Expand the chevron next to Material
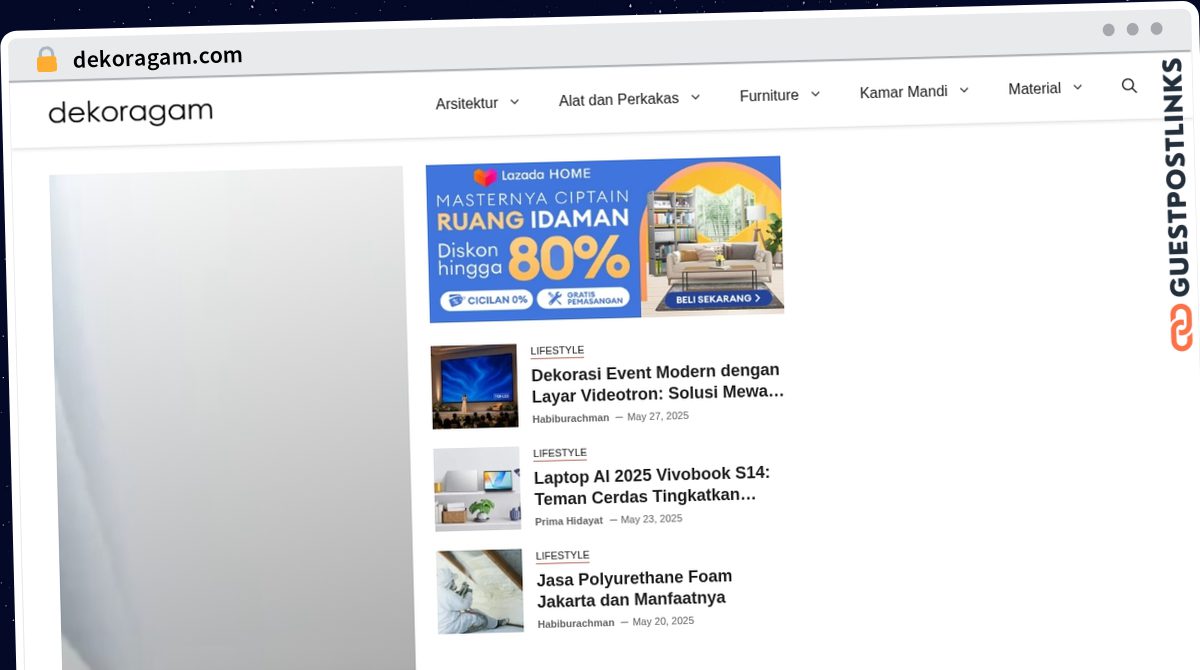 click(1077, 87)
